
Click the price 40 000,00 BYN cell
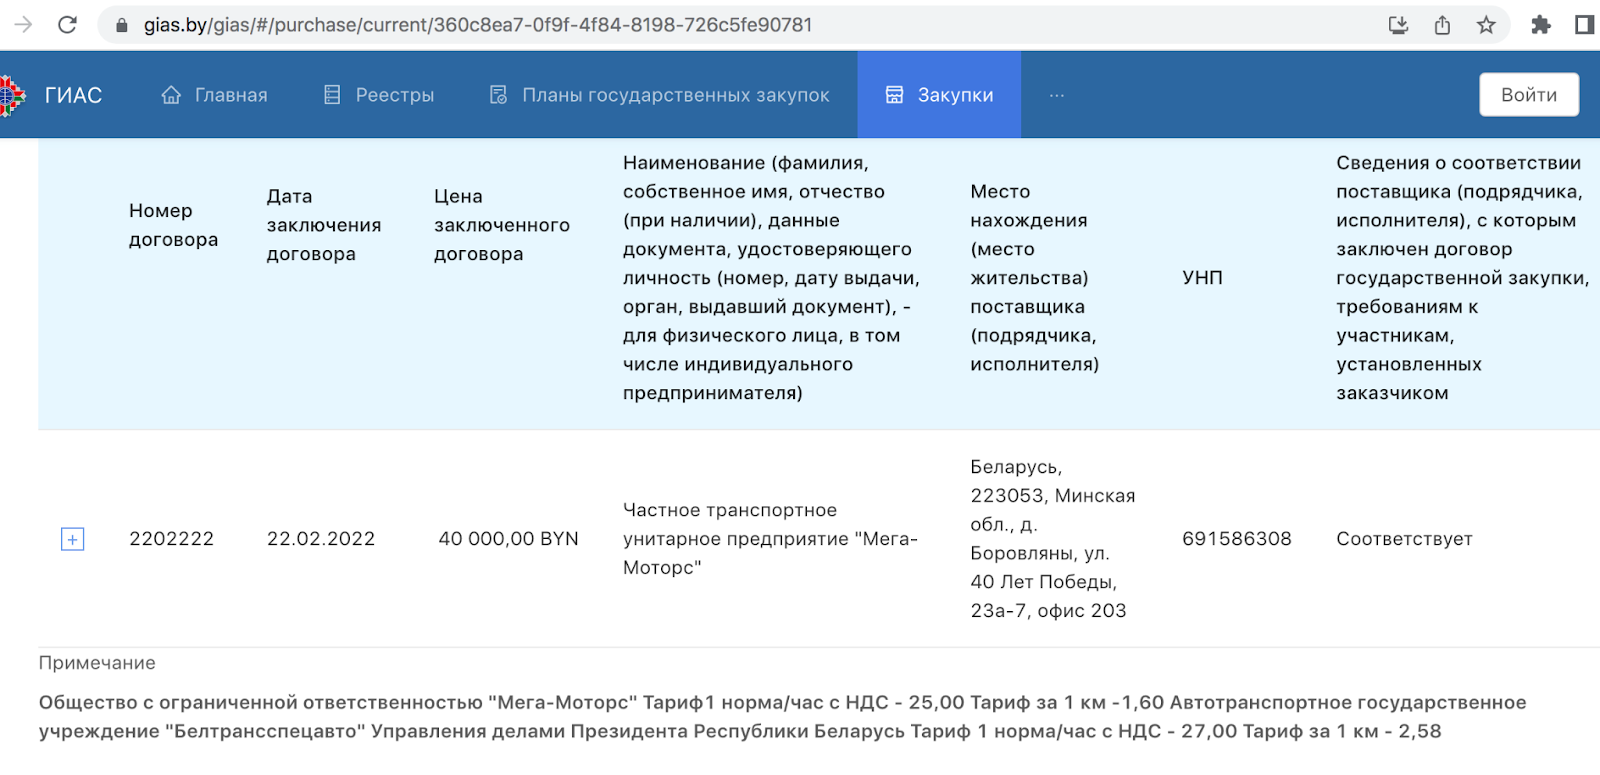point(508,539)
